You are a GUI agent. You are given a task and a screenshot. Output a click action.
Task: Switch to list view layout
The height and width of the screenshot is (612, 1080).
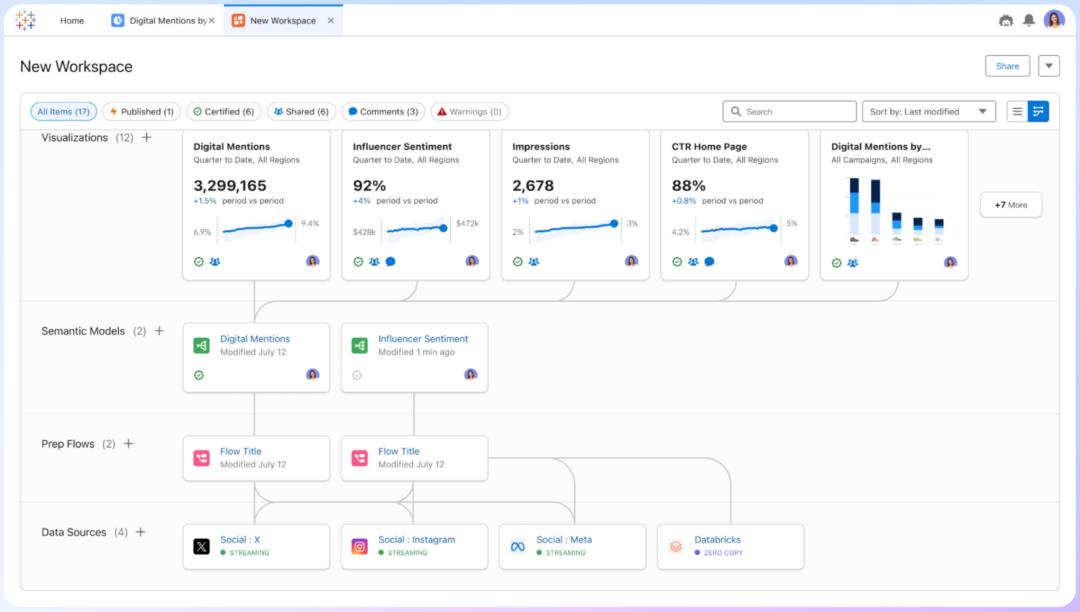(1017, 112)
